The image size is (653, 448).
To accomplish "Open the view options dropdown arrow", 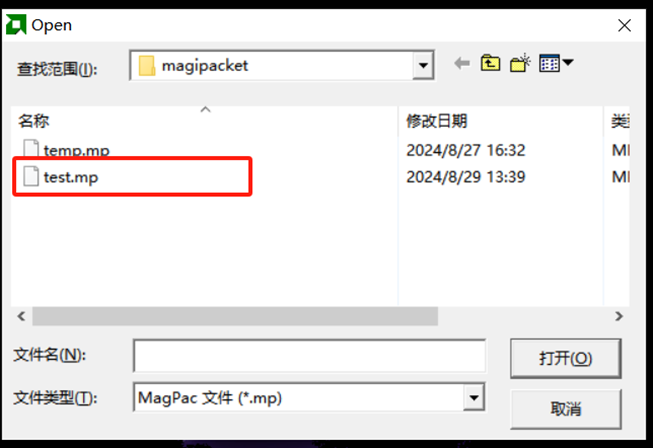I will pyautogui.click(x=568, y=63).
